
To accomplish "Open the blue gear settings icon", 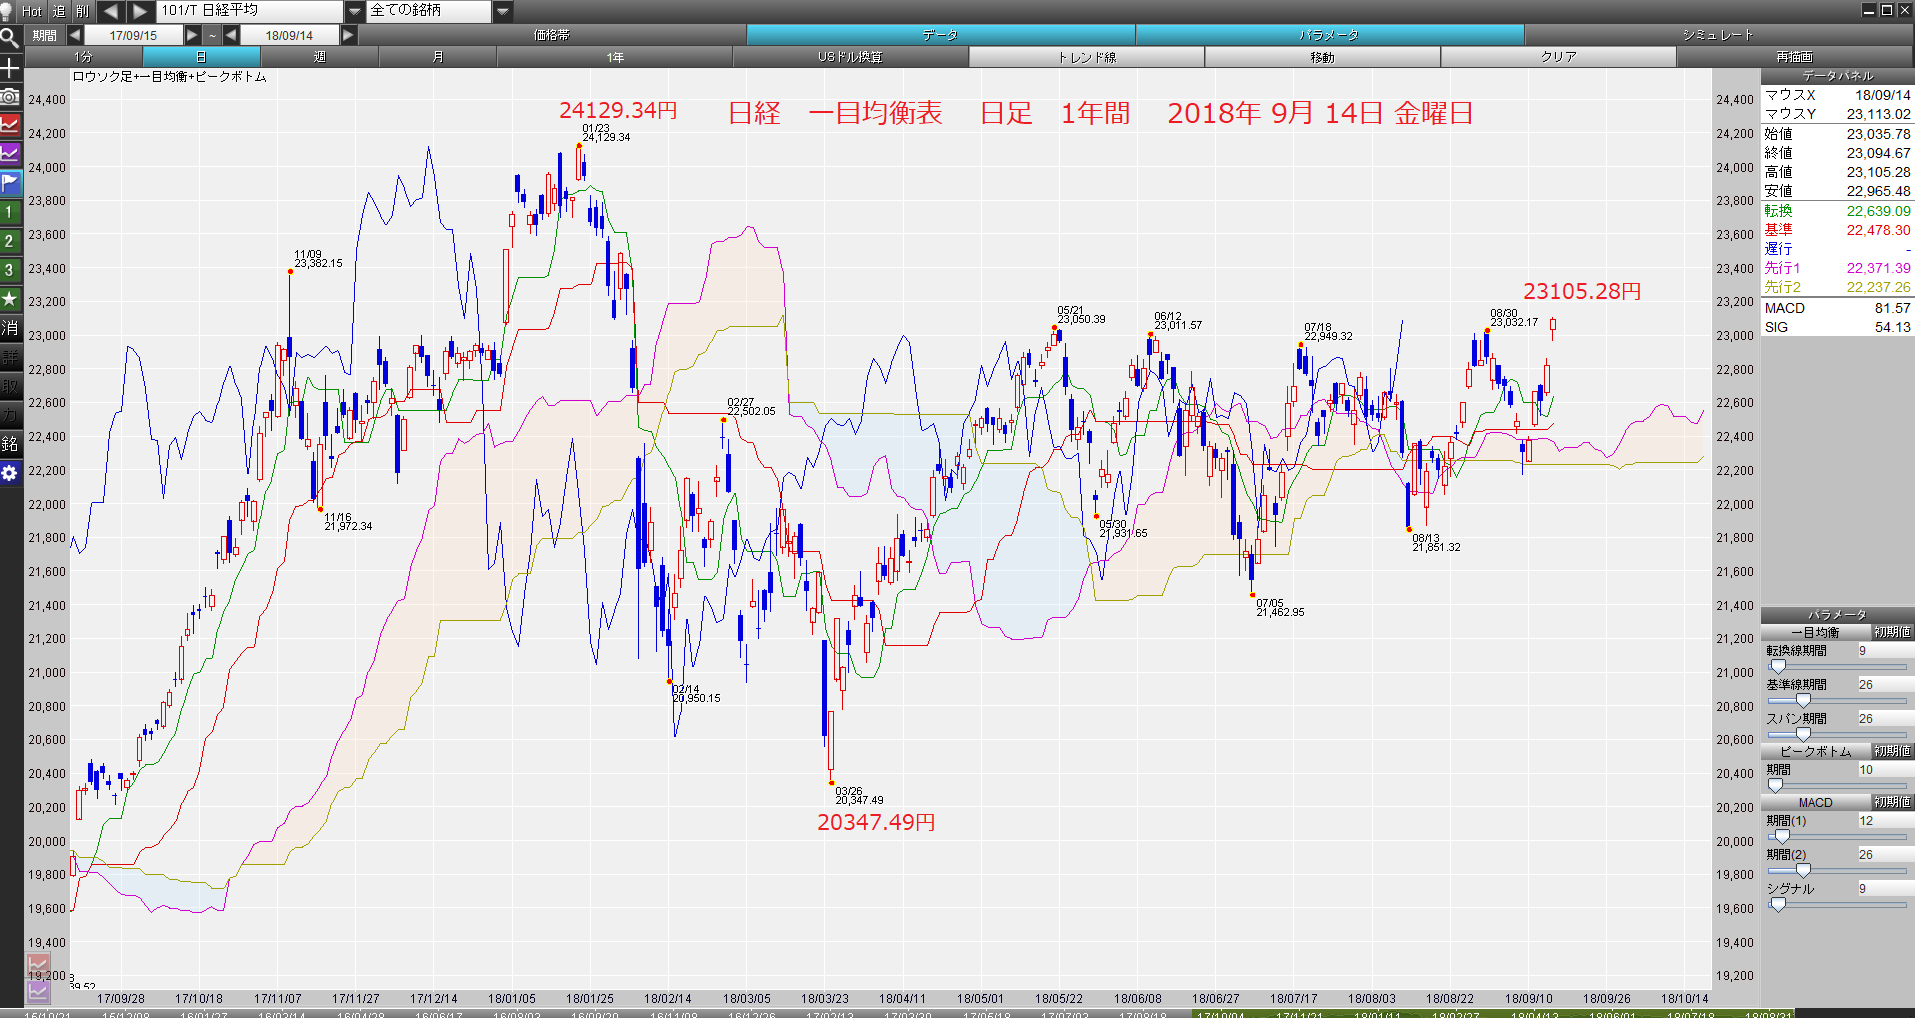I will coord(10,473).
